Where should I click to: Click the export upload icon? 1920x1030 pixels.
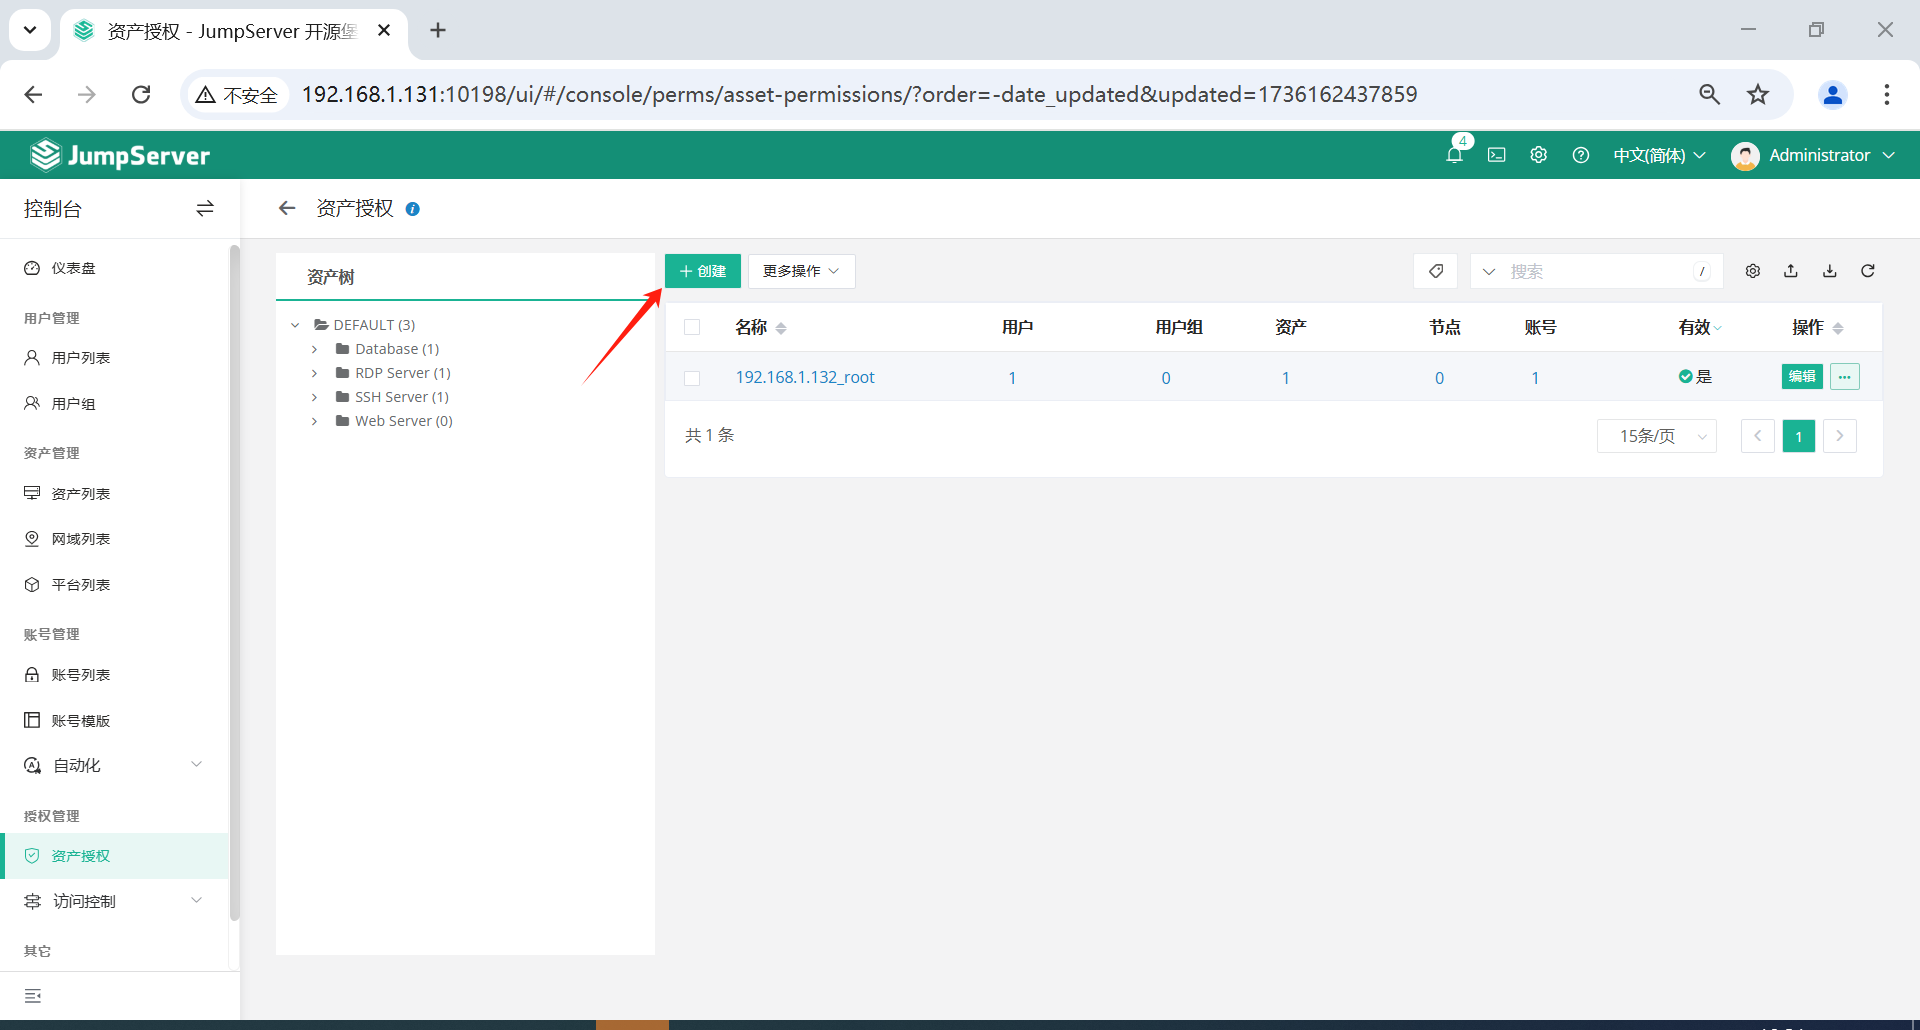click(1791, 271)
